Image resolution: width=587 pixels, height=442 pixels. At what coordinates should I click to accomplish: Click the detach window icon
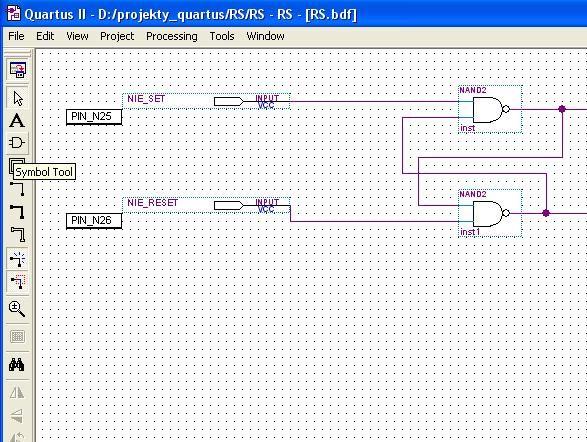[17, 70]
